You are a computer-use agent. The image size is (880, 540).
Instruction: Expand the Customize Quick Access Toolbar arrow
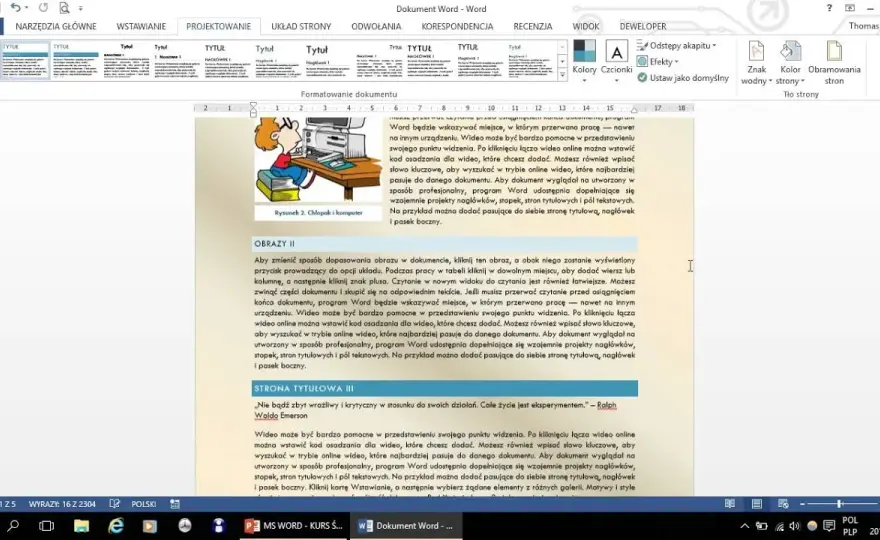click(81, 8)
